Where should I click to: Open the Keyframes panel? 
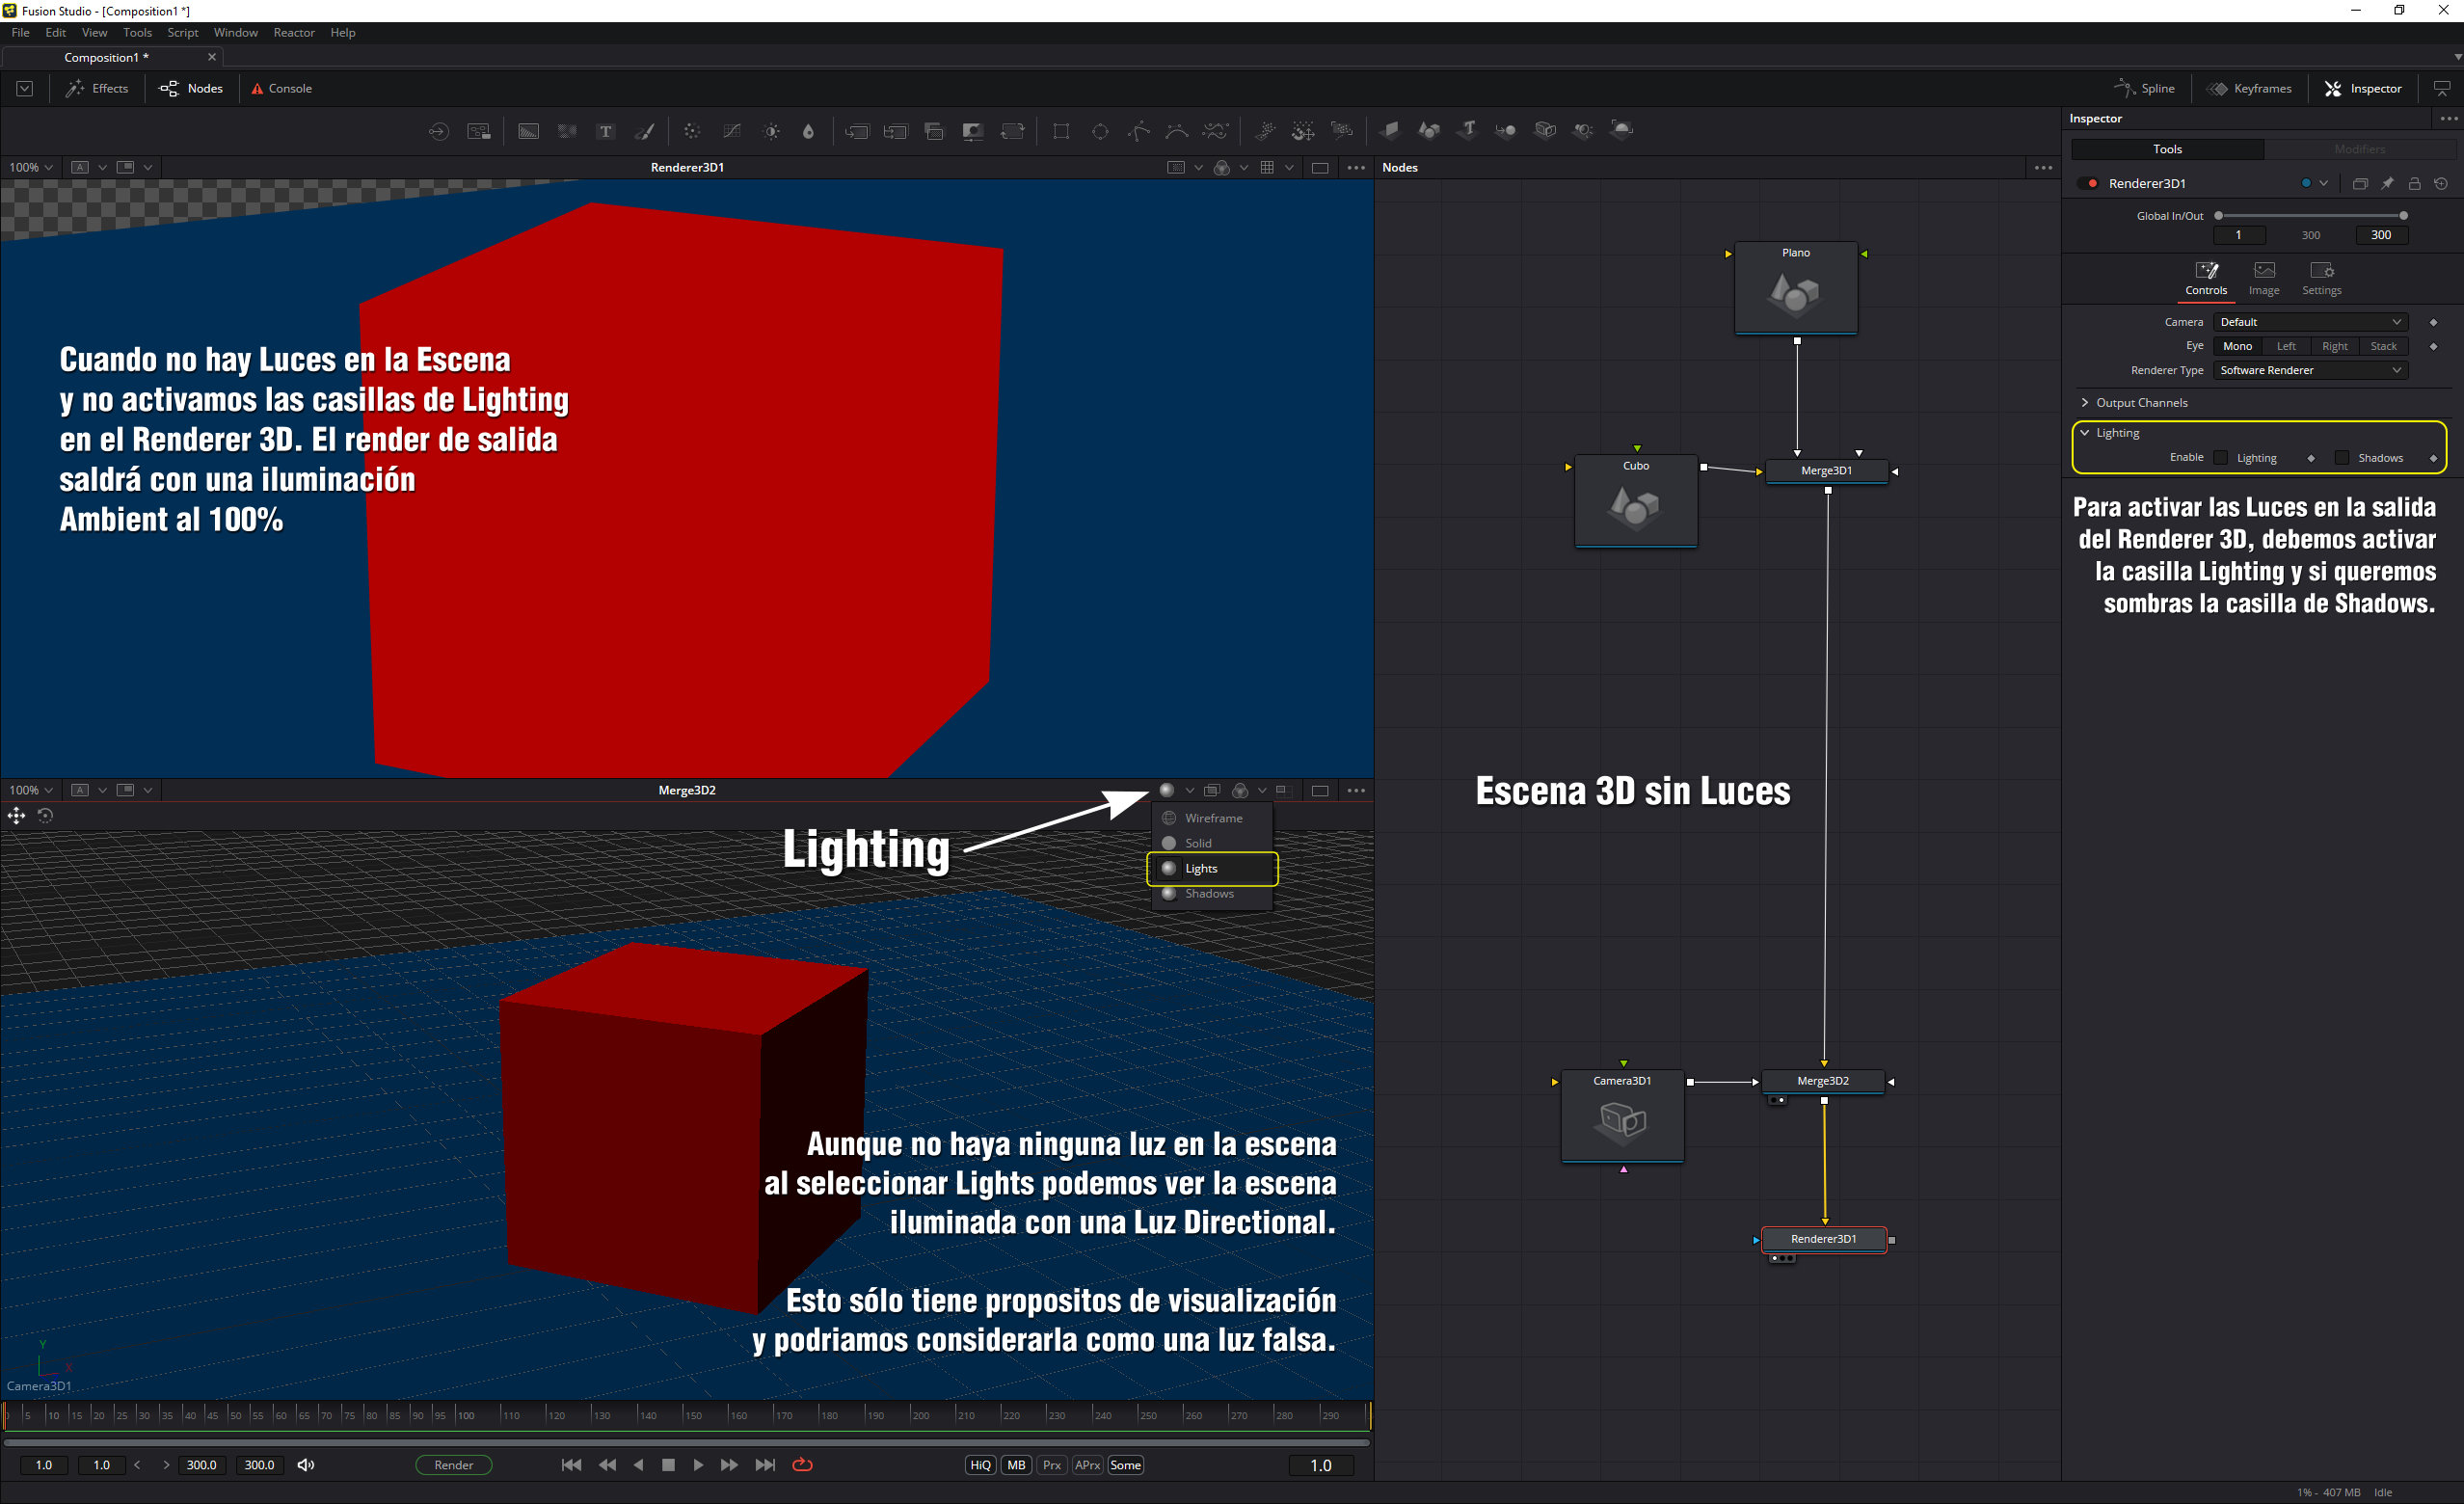click(x=2250, y=88)
